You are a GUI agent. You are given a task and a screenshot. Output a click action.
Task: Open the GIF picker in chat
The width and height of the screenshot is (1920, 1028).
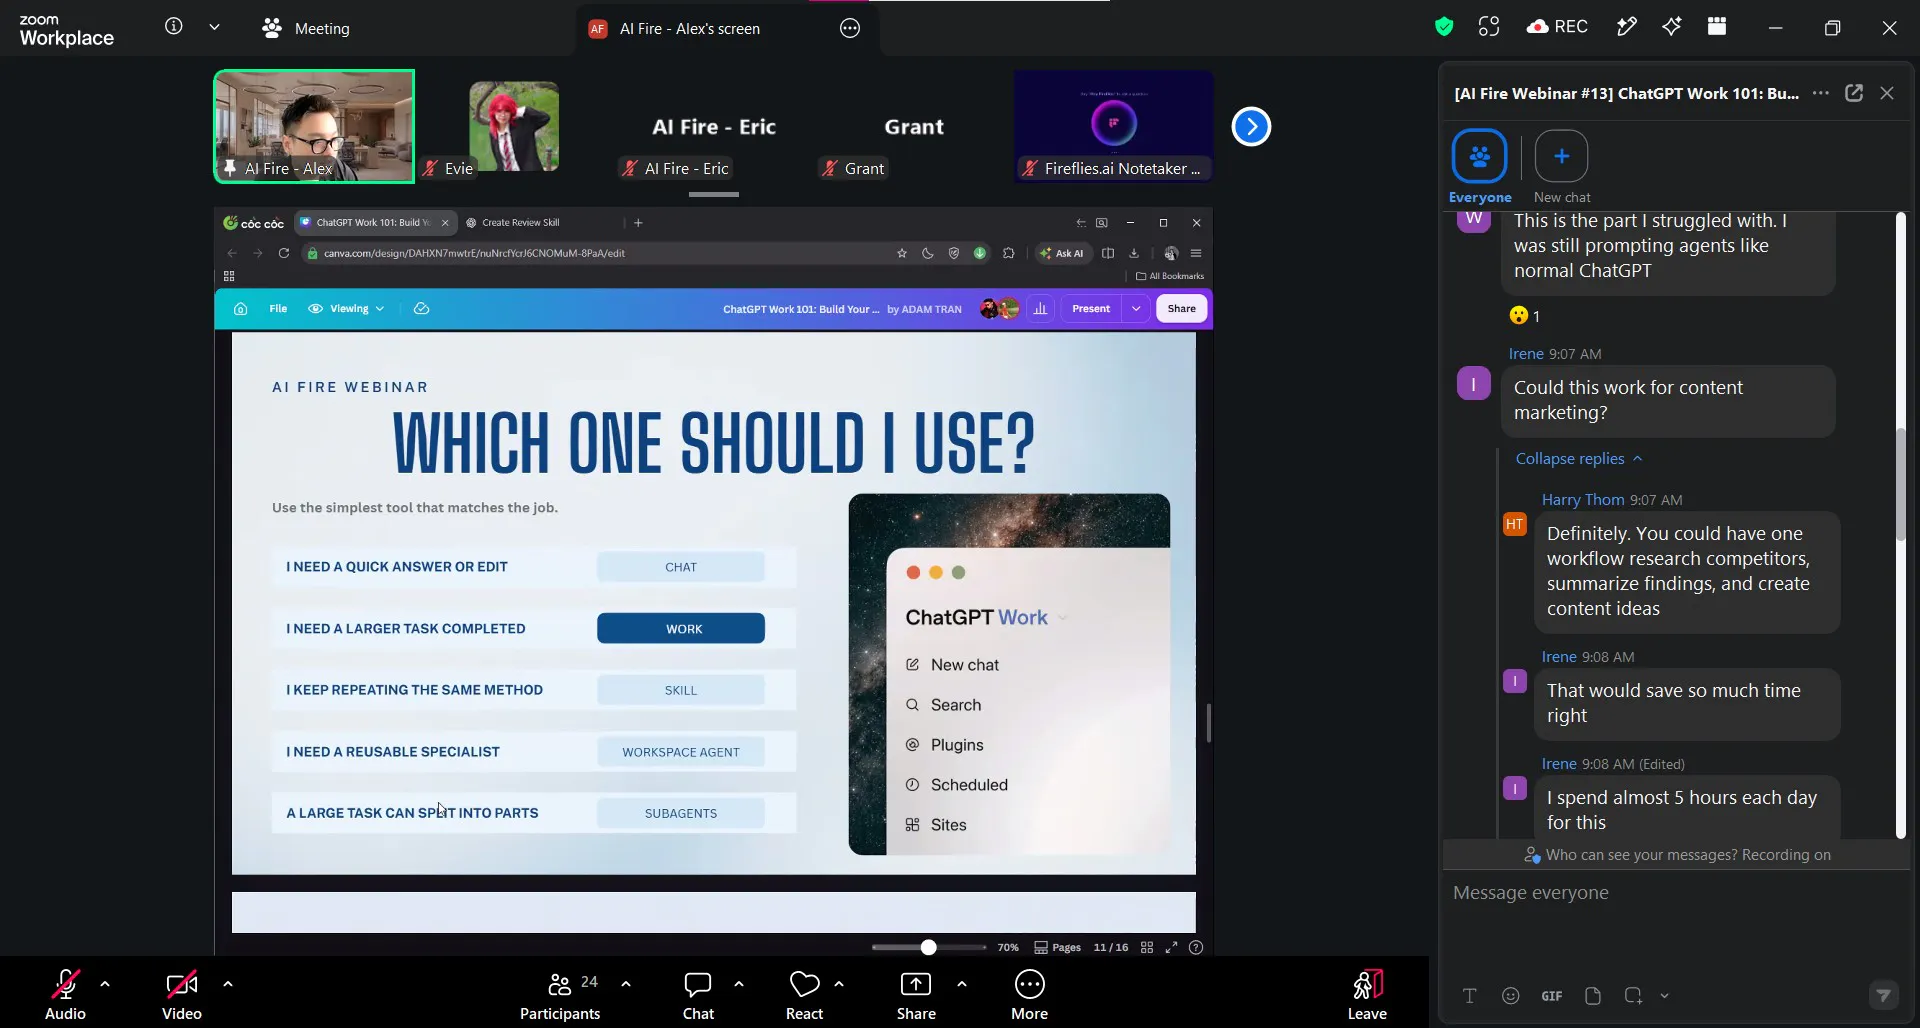tap(1552, 996)
